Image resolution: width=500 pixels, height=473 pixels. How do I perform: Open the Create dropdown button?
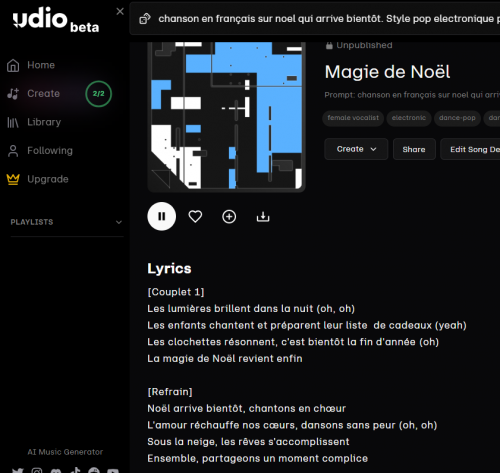tap(356, 149)
